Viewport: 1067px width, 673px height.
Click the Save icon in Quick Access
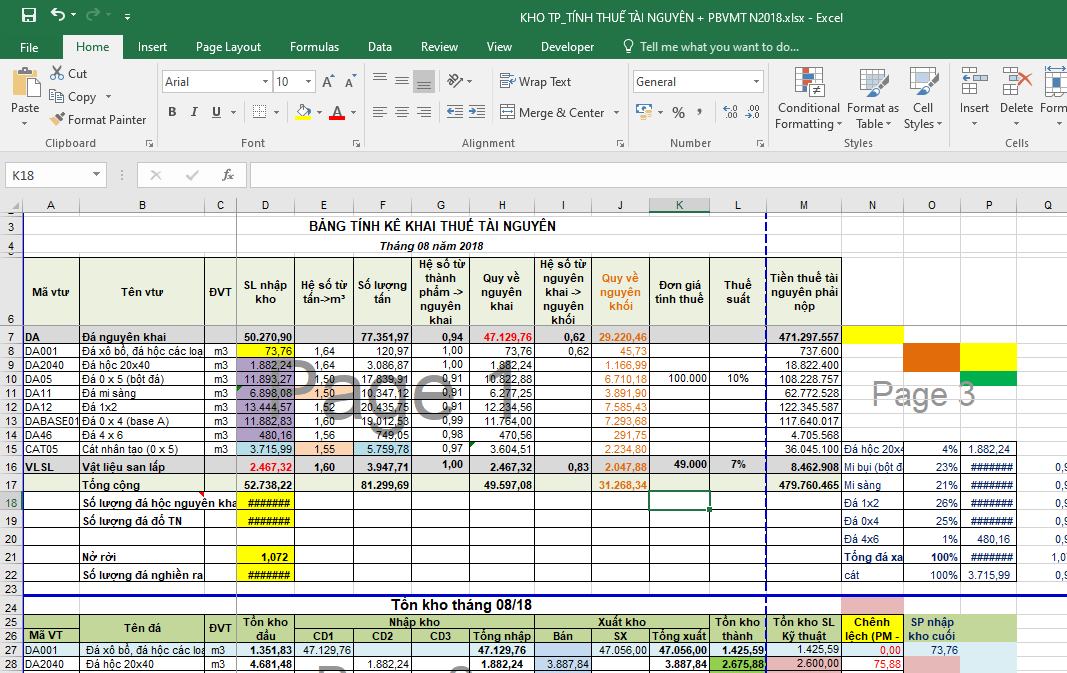click(28, 16)
